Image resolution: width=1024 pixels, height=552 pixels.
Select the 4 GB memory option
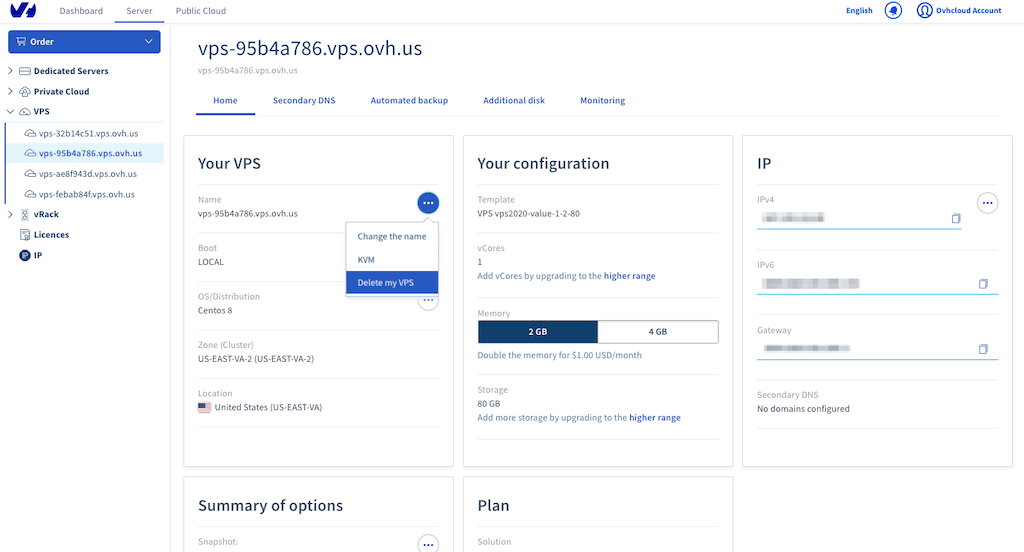pos(658,332)
